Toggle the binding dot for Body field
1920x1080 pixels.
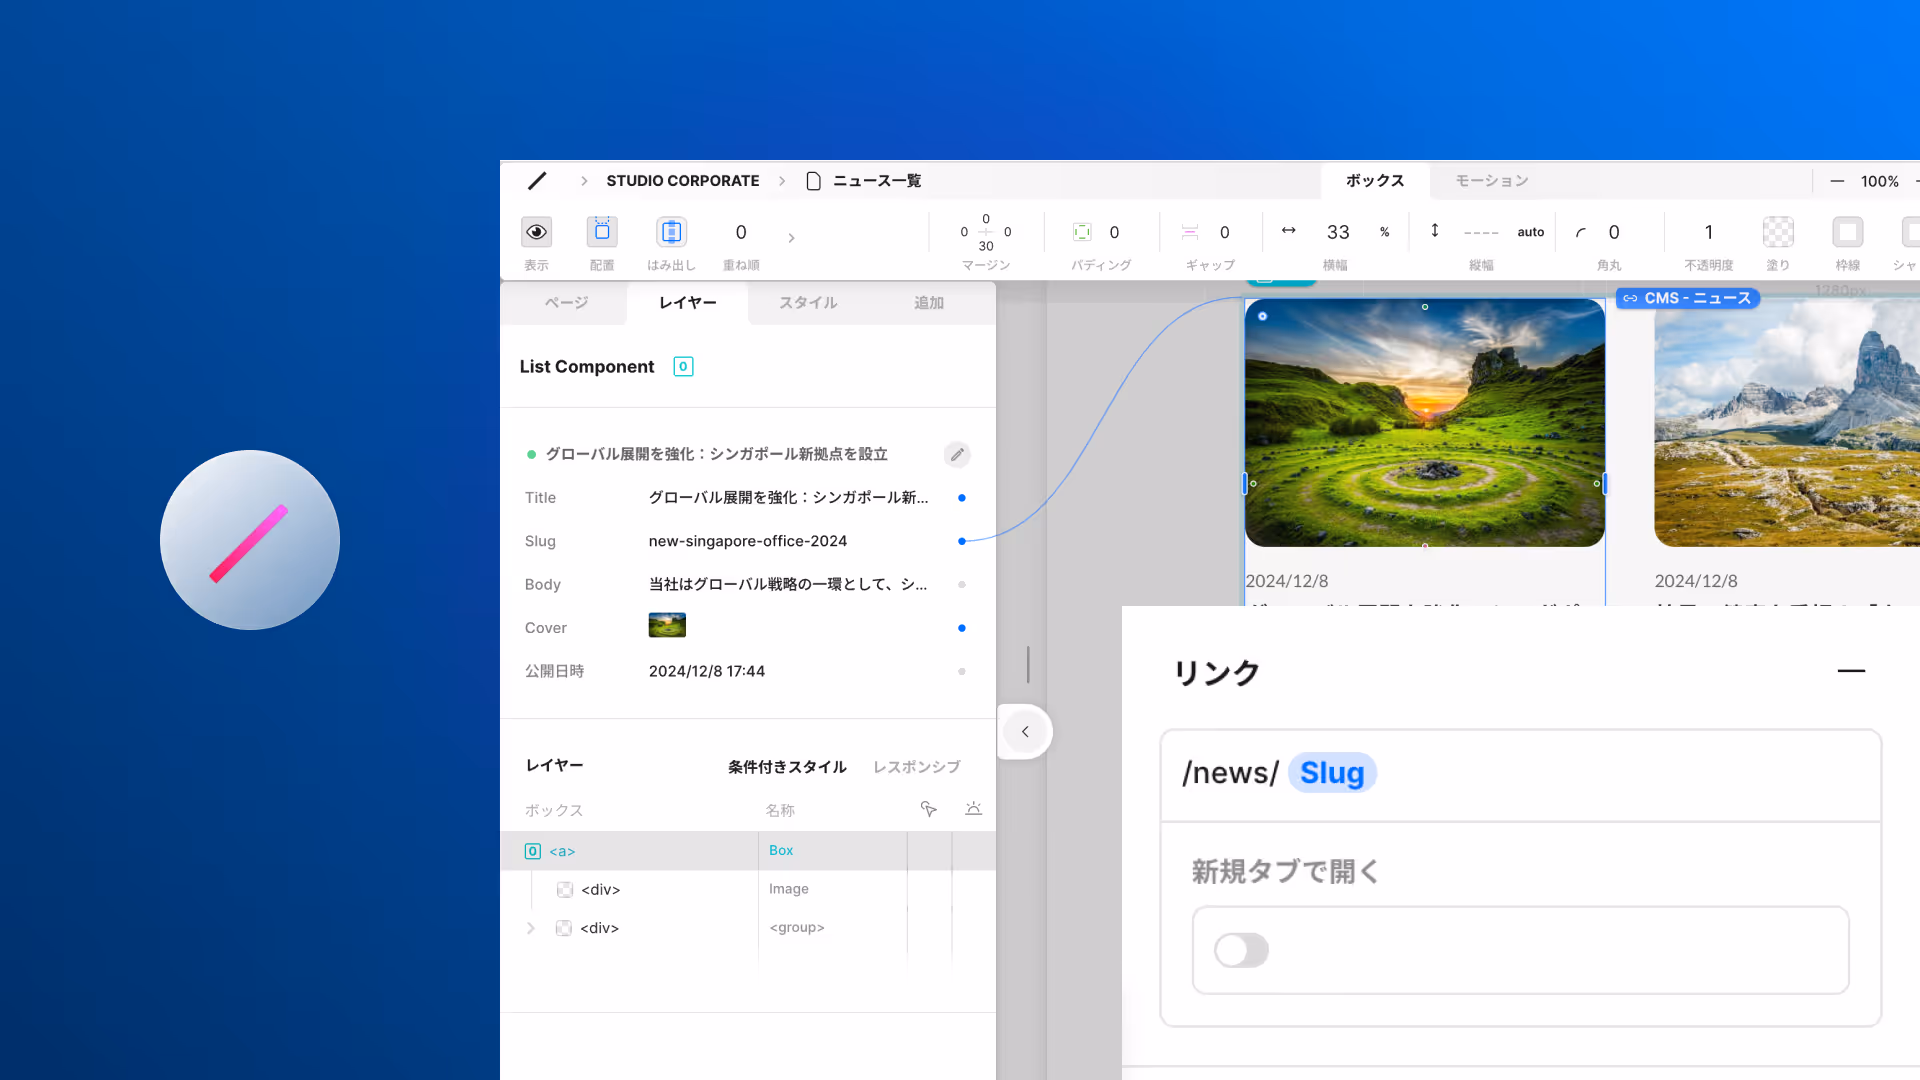tap(962, 585)
